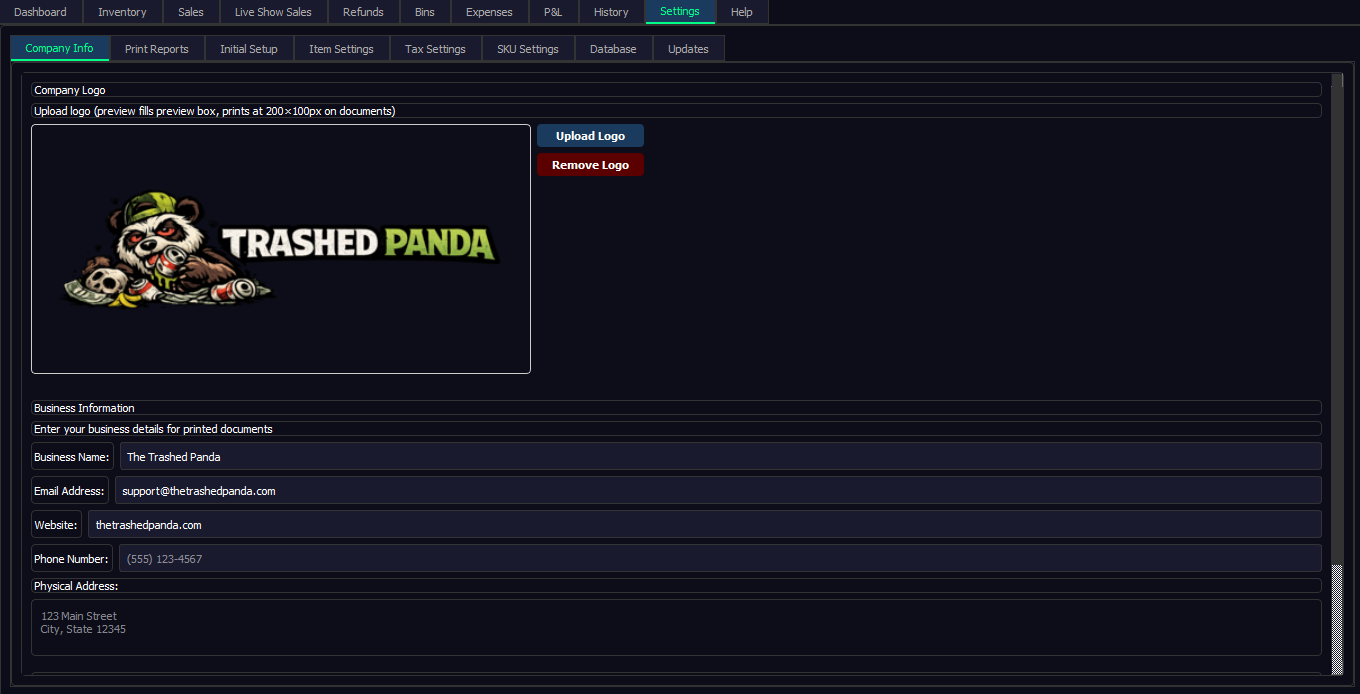Click the Remove Logo button
The width and height of the screenshot is (1360, 694).
(x=590, y=165)
